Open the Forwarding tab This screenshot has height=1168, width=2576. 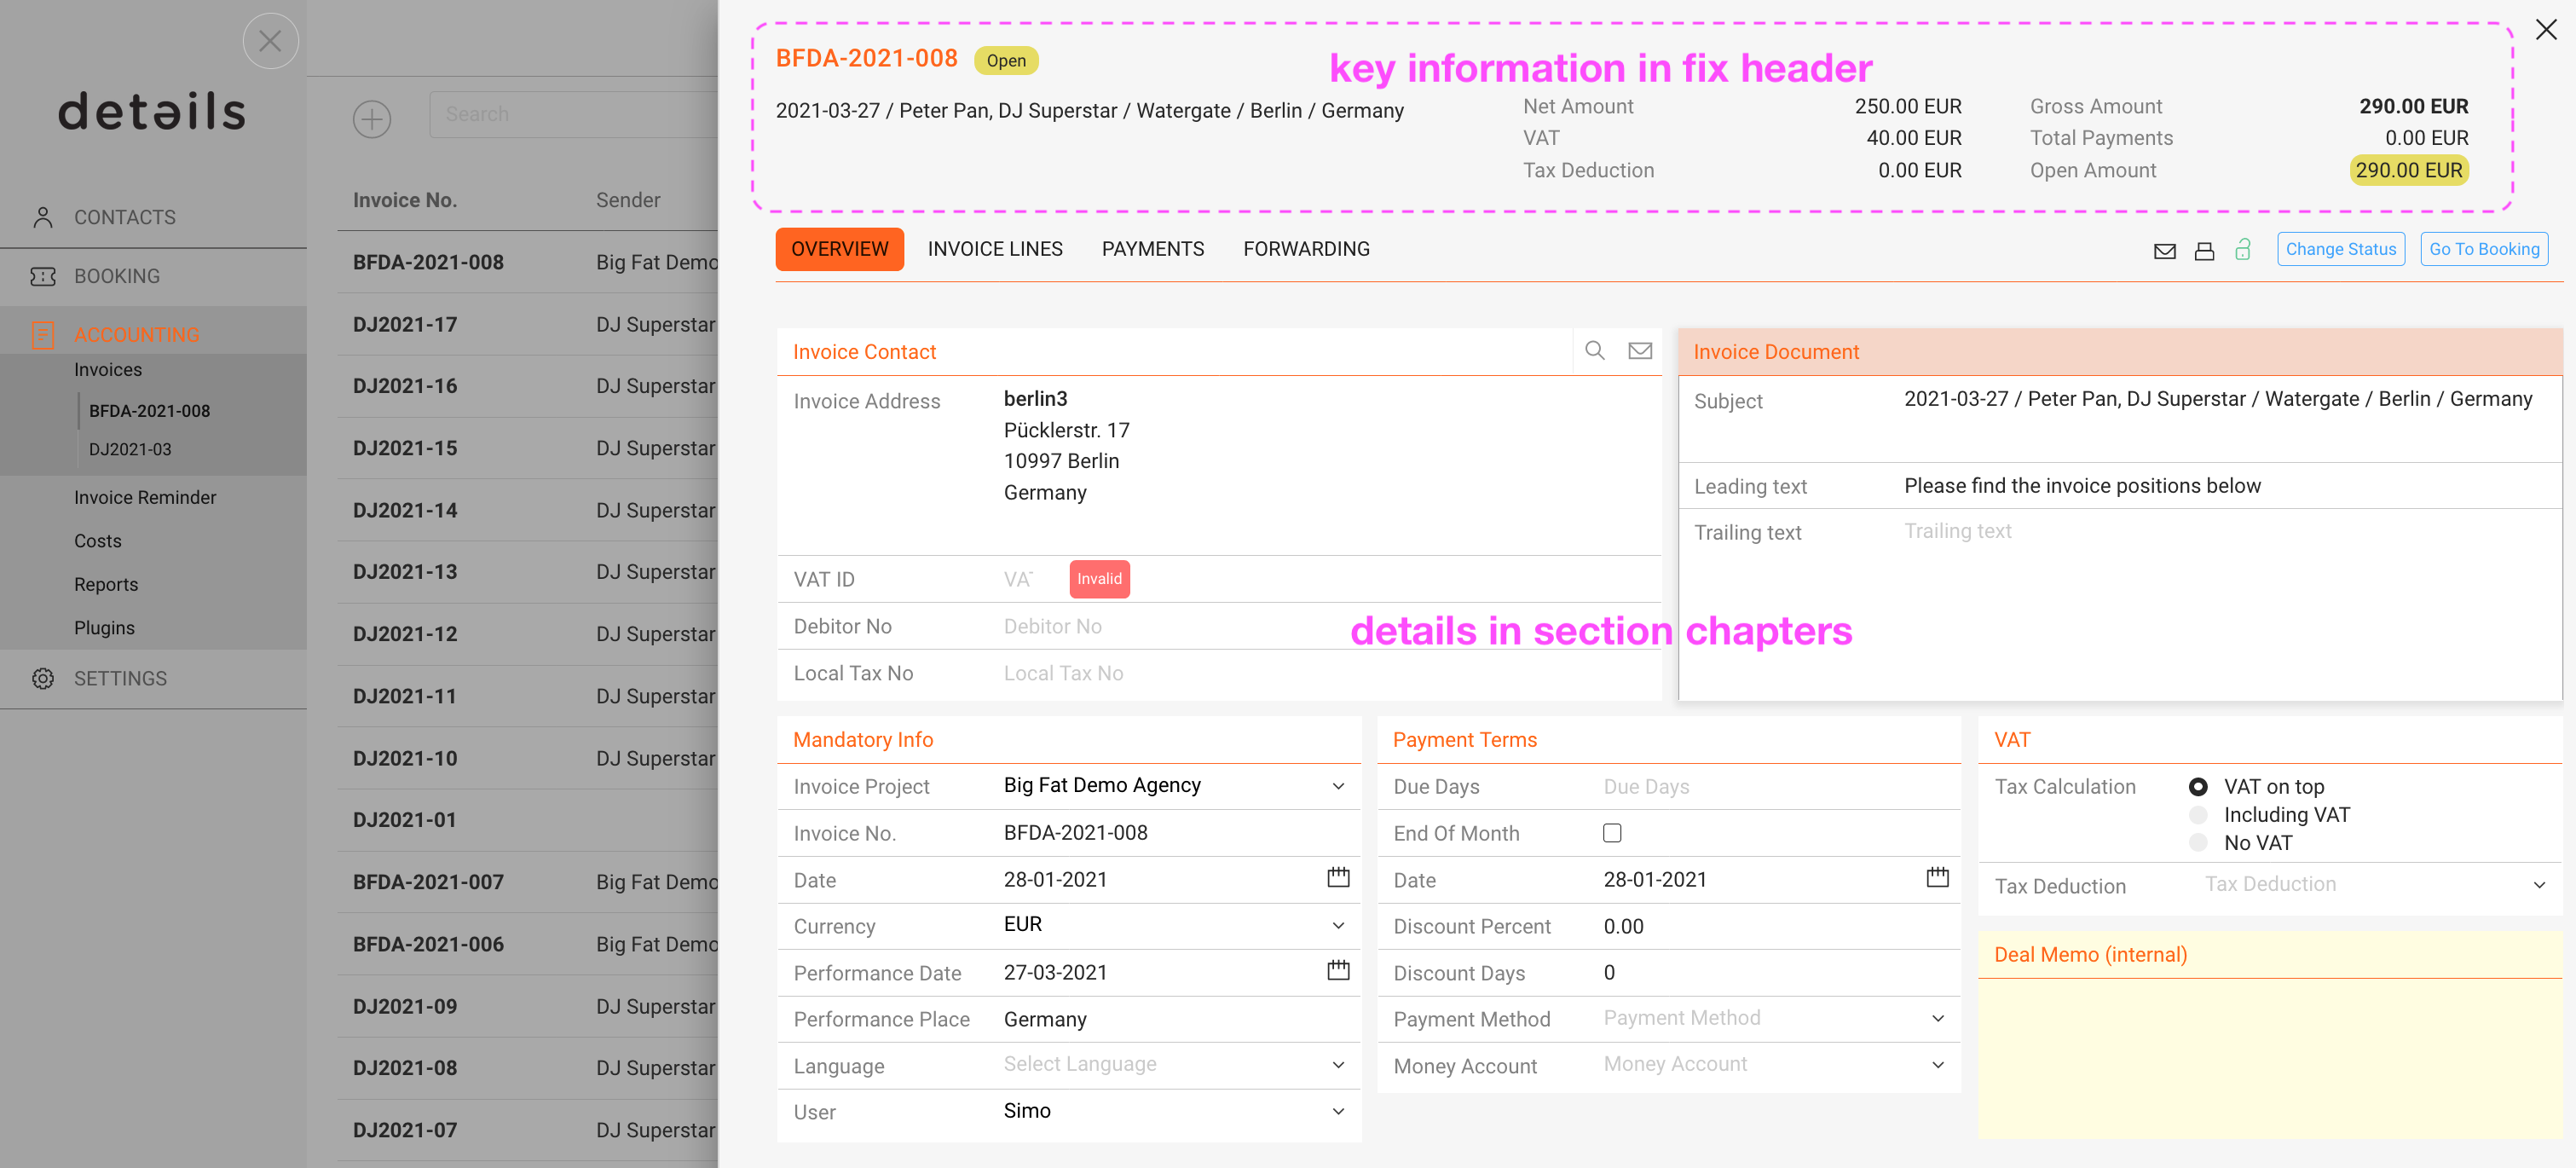[1306, 249]
